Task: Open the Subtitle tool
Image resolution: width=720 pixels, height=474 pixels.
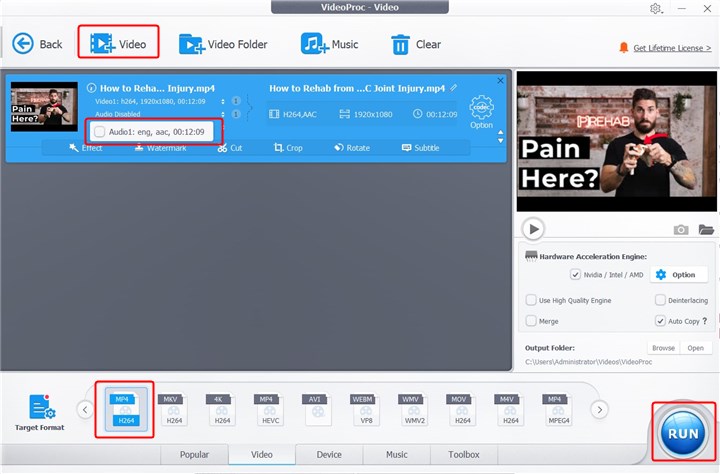Action: 420,147
